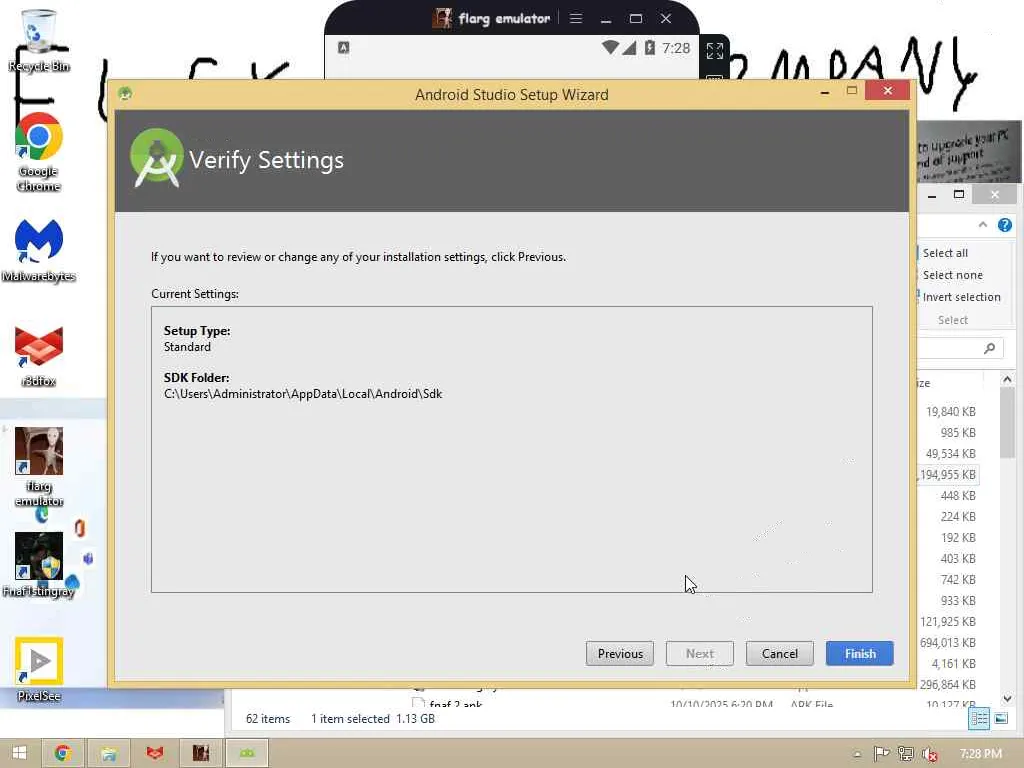1024x768 pixels.
Task: Toggle fullscreen on the flarg emulator
Action: pos(714,51)
